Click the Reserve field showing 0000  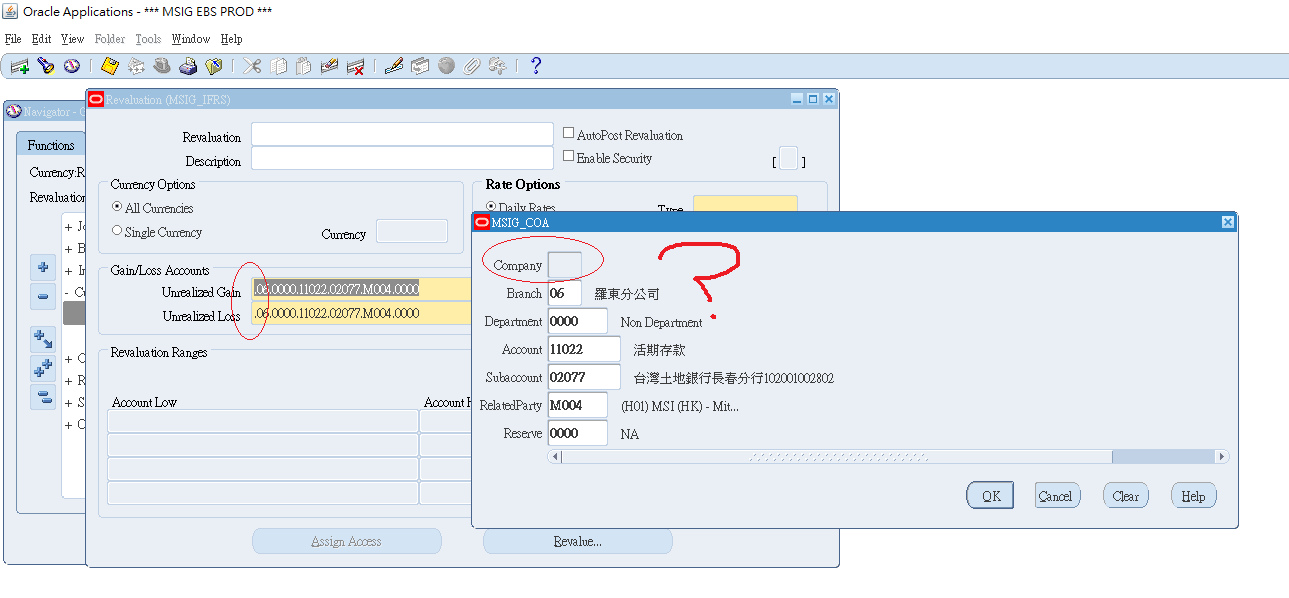[578, 433]
